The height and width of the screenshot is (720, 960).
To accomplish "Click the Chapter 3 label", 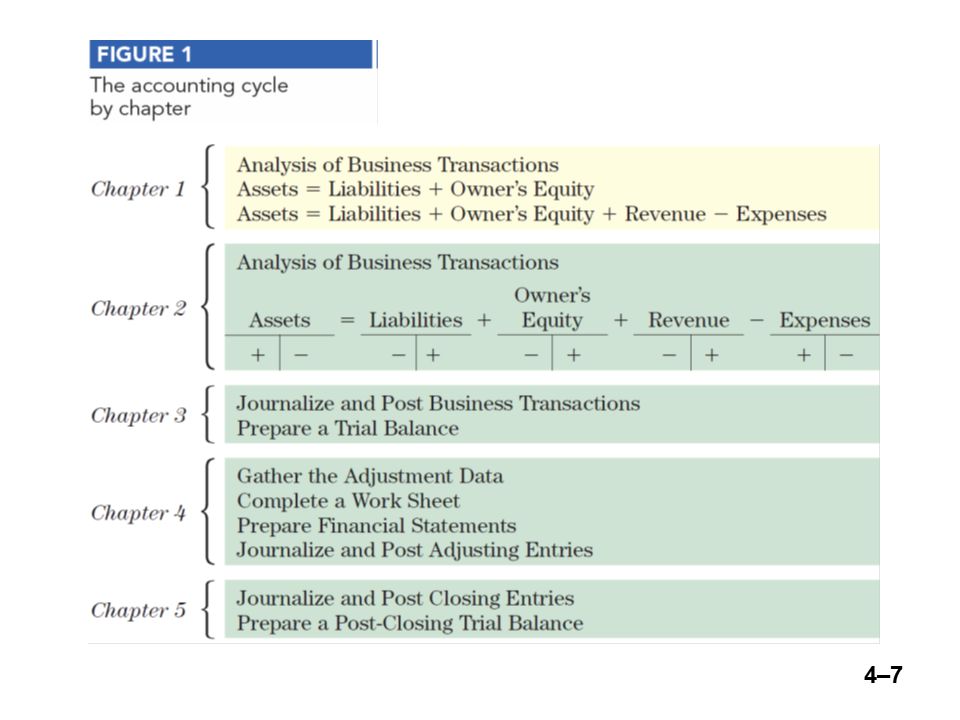I will [x=138, y=415].
